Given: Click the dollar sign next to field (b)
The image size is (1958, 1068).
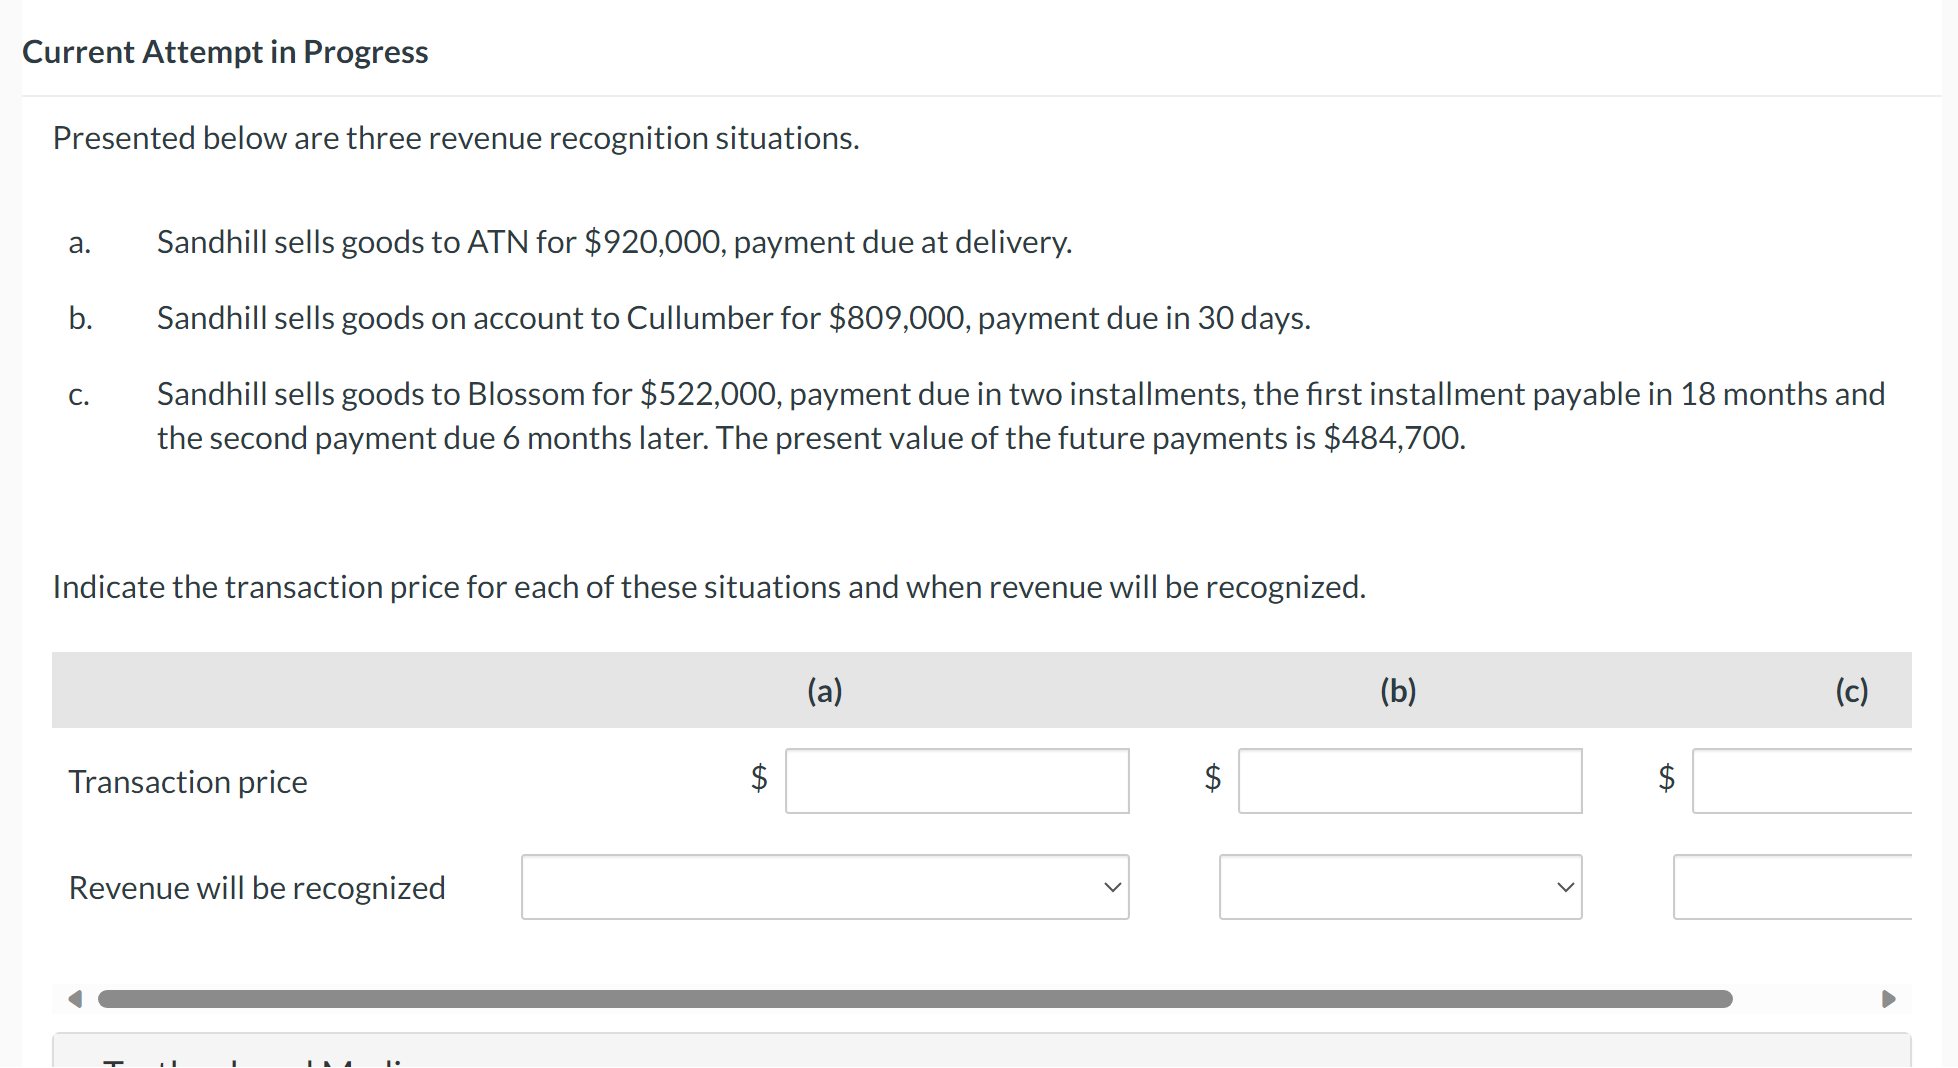Looking at the screenshot, I should [x=1212, y=779].
